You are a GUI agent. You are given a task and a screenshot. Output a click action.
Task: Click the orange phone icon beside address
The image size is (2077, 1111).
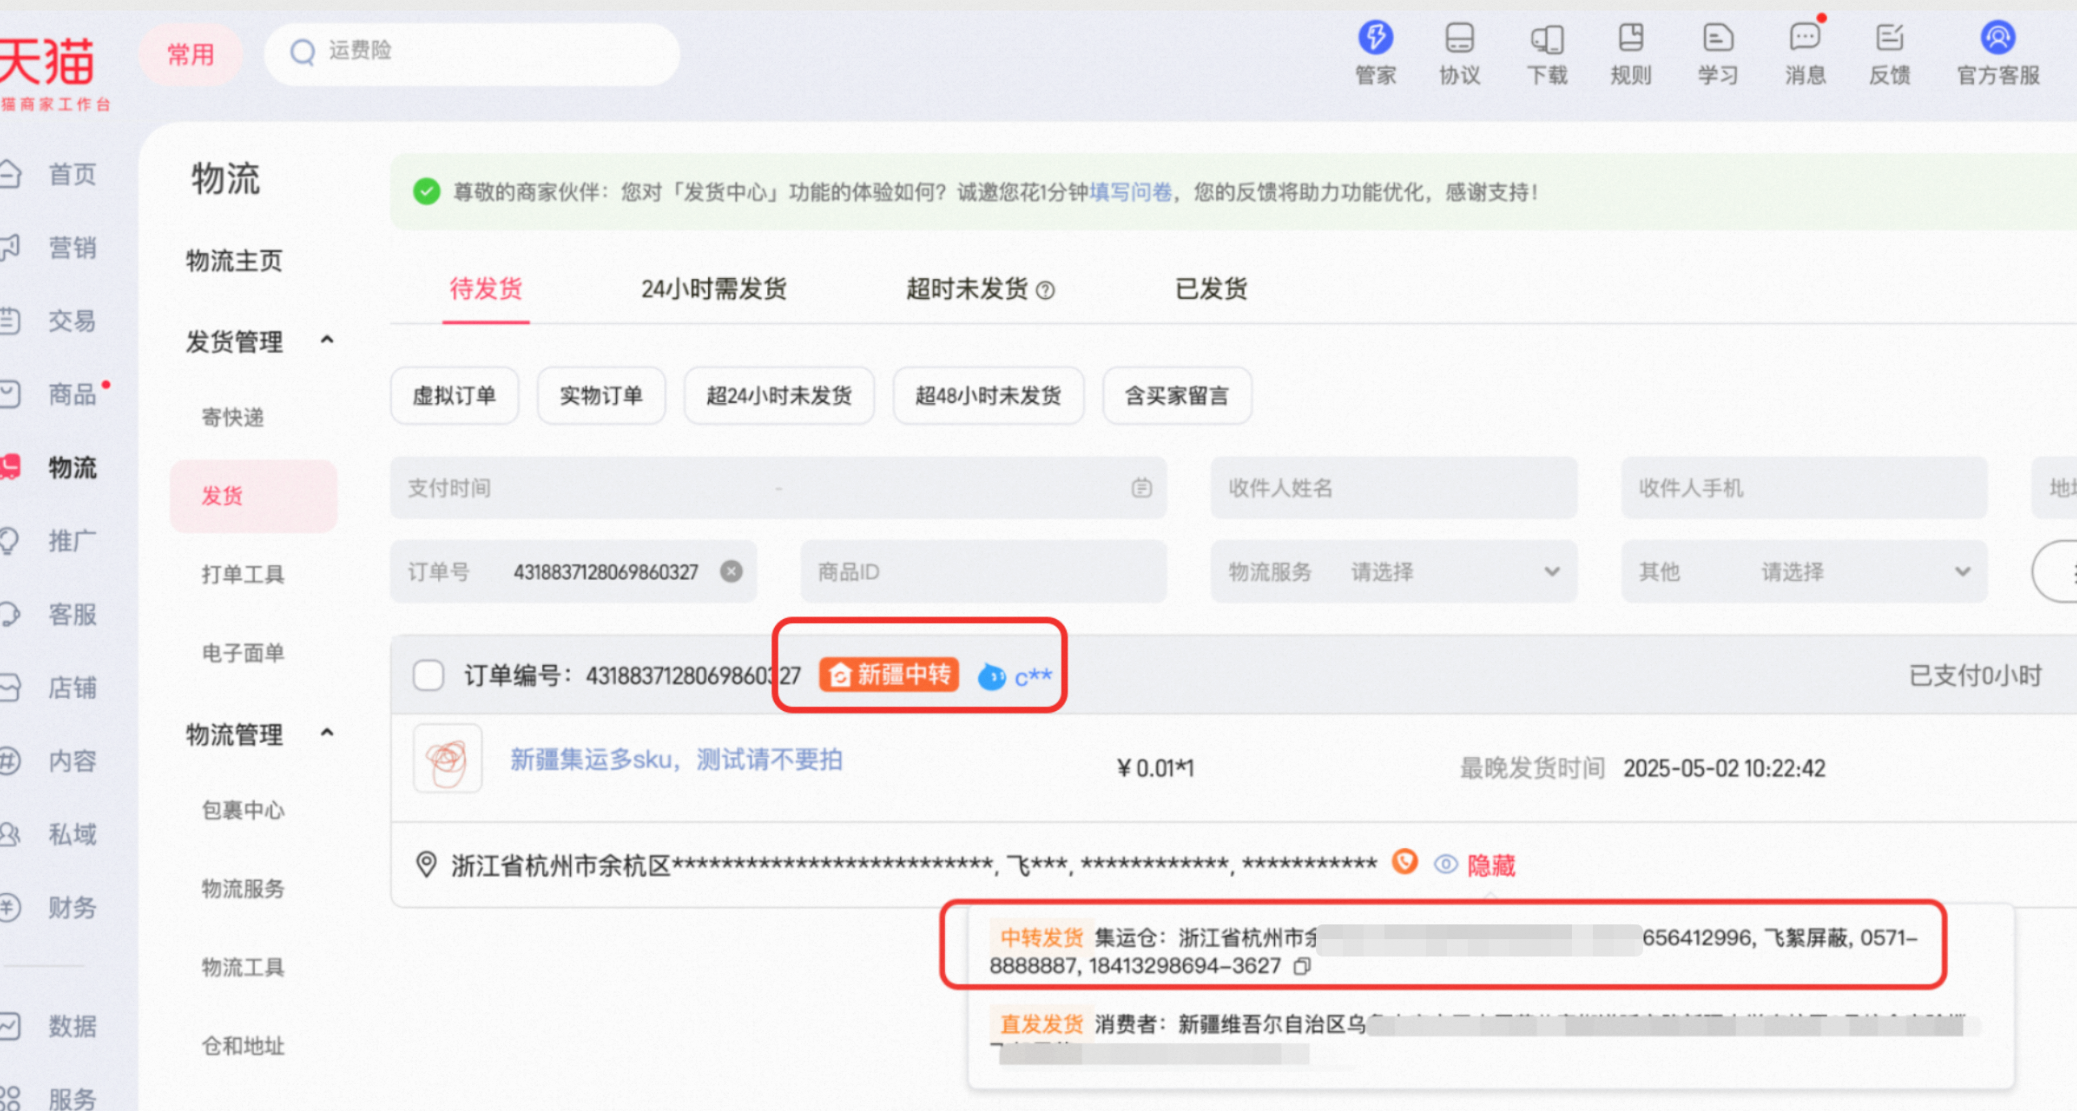pyautogui.click(x=1404, y=862)
